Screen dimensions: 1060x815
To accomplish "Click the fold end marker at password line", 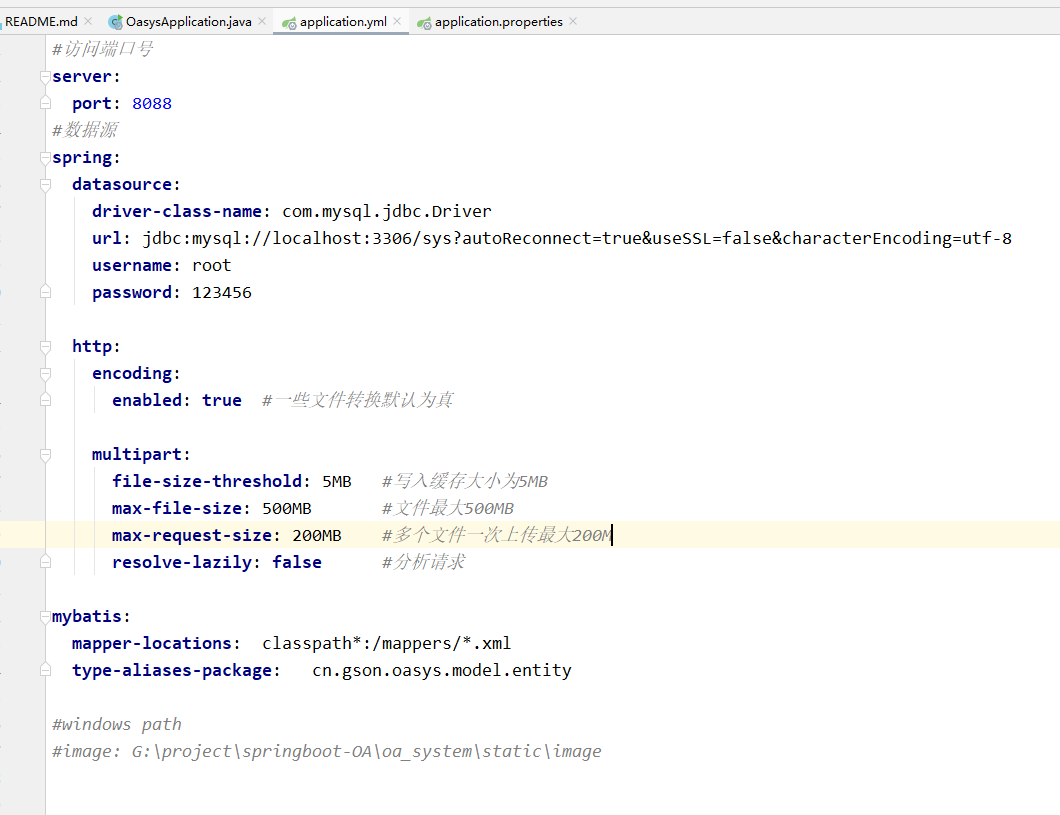I will tap(45, 292).
